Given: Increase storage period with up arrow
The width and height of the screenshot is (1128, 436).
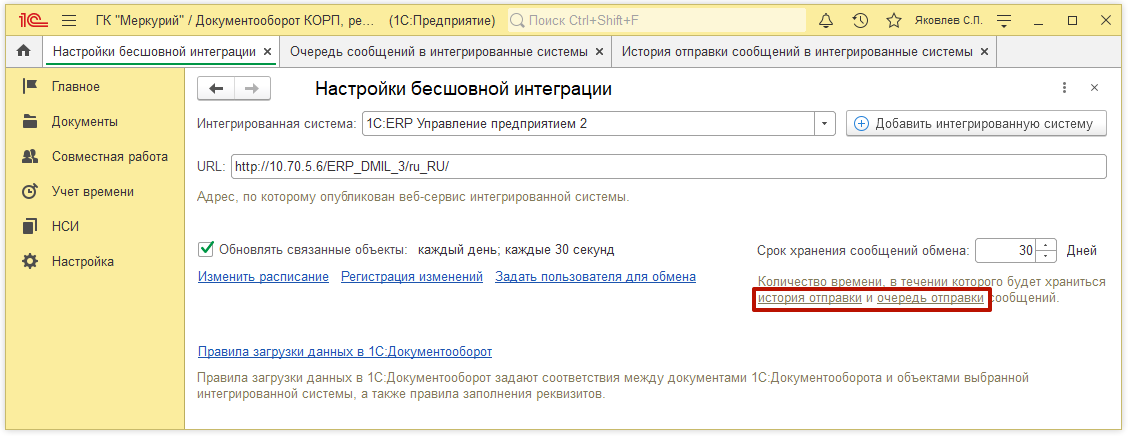Looking at the screenshot, I should (1047, 245).
